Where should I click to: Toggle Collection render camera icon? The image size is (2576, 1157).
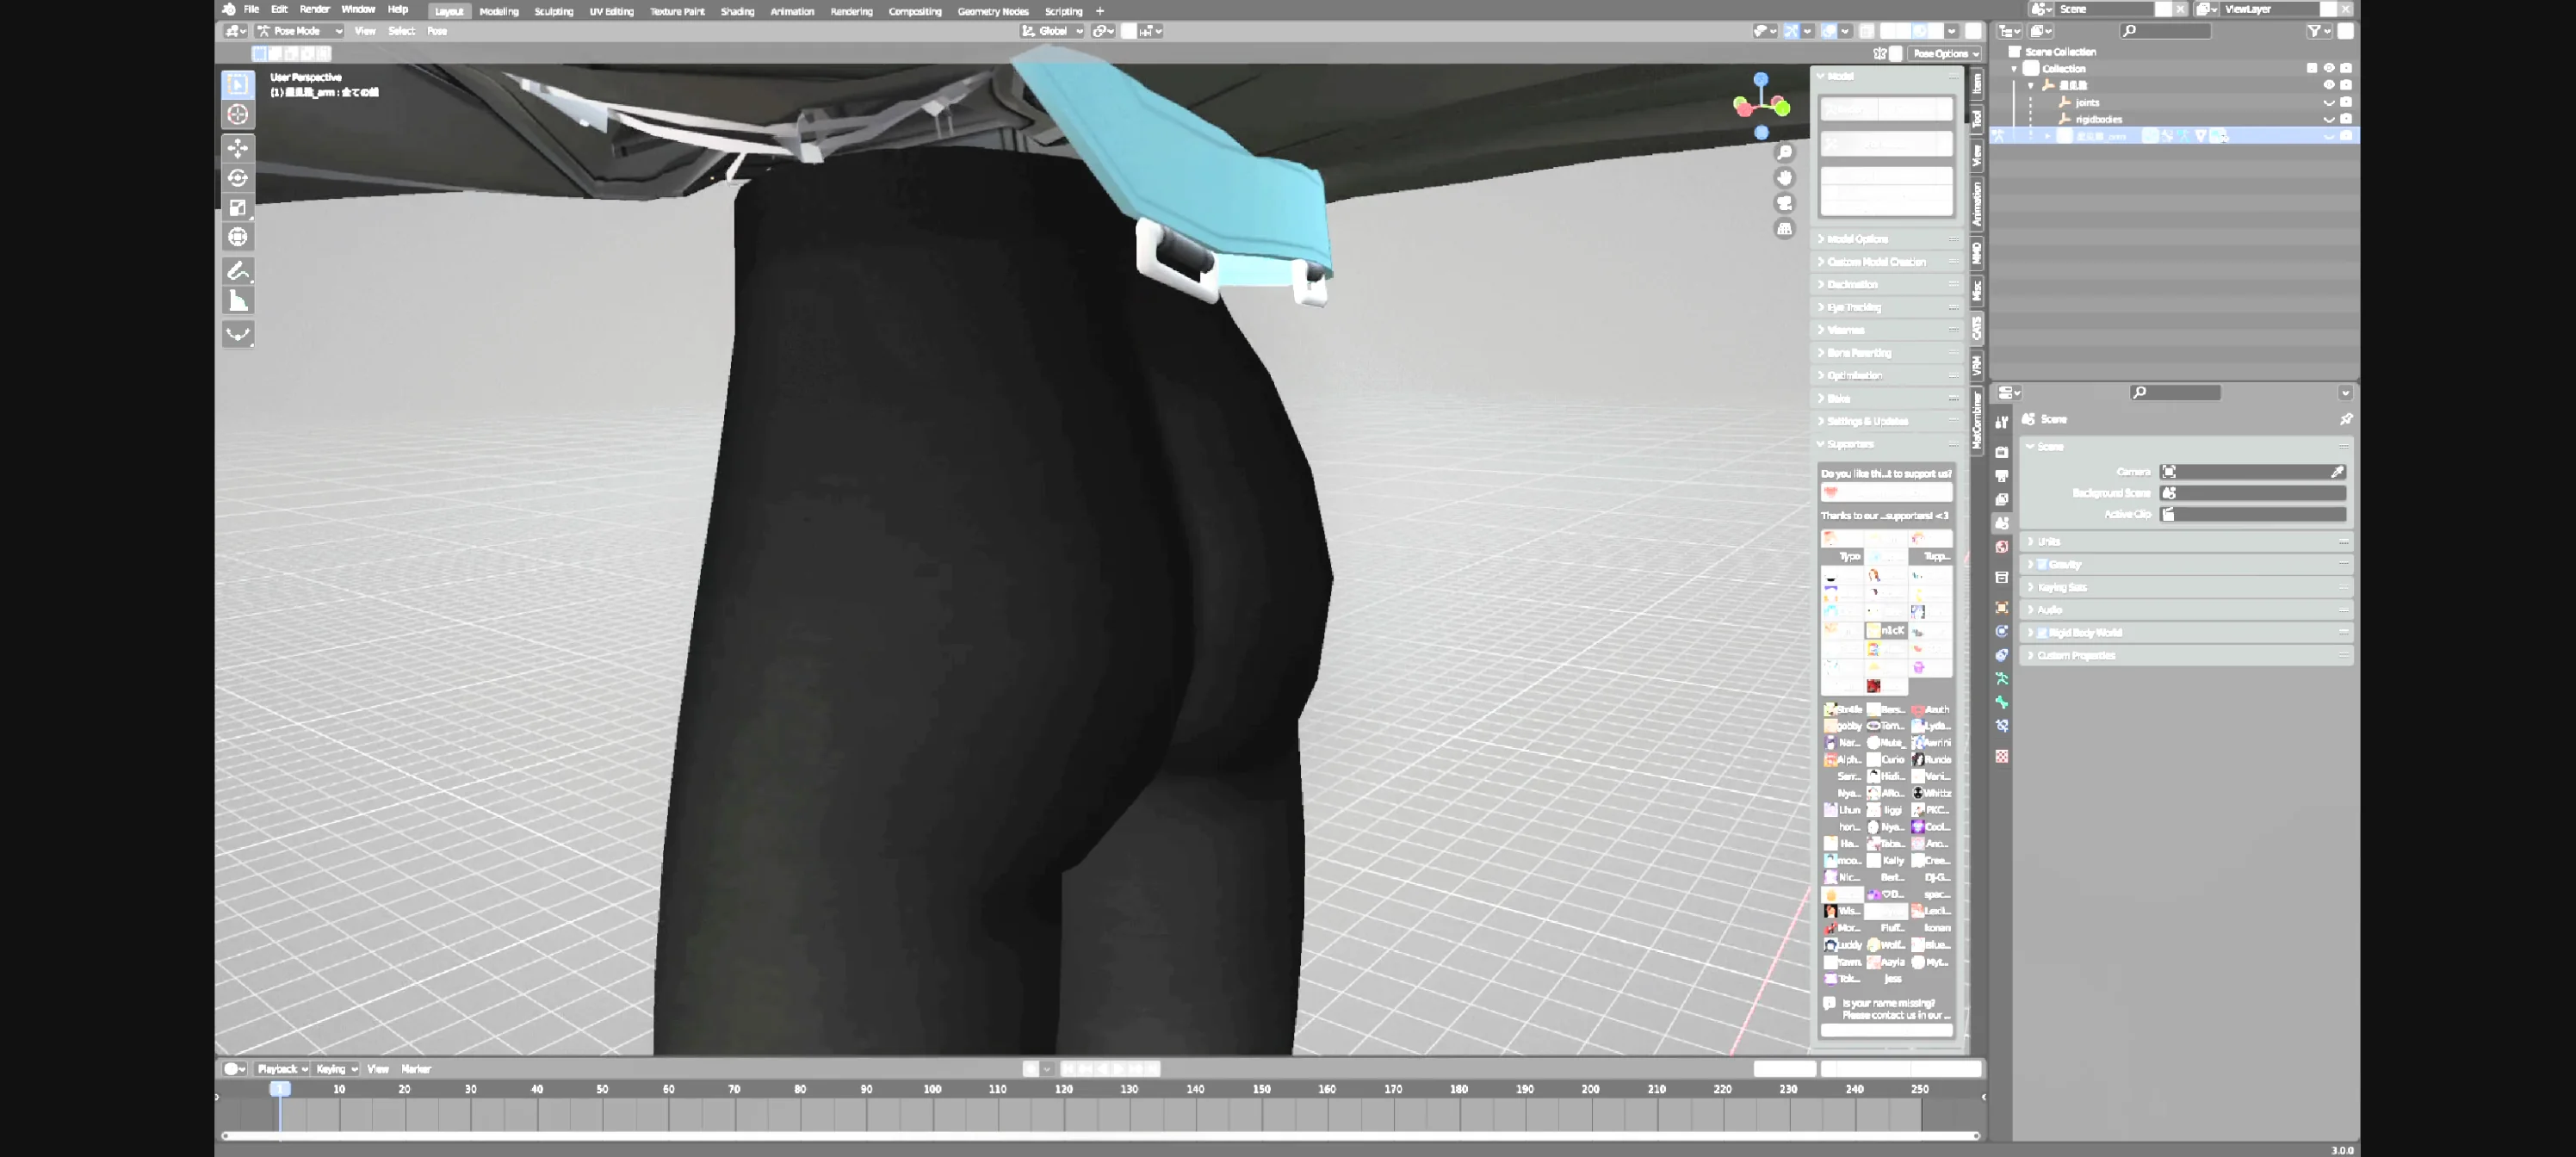[2346, 68]
